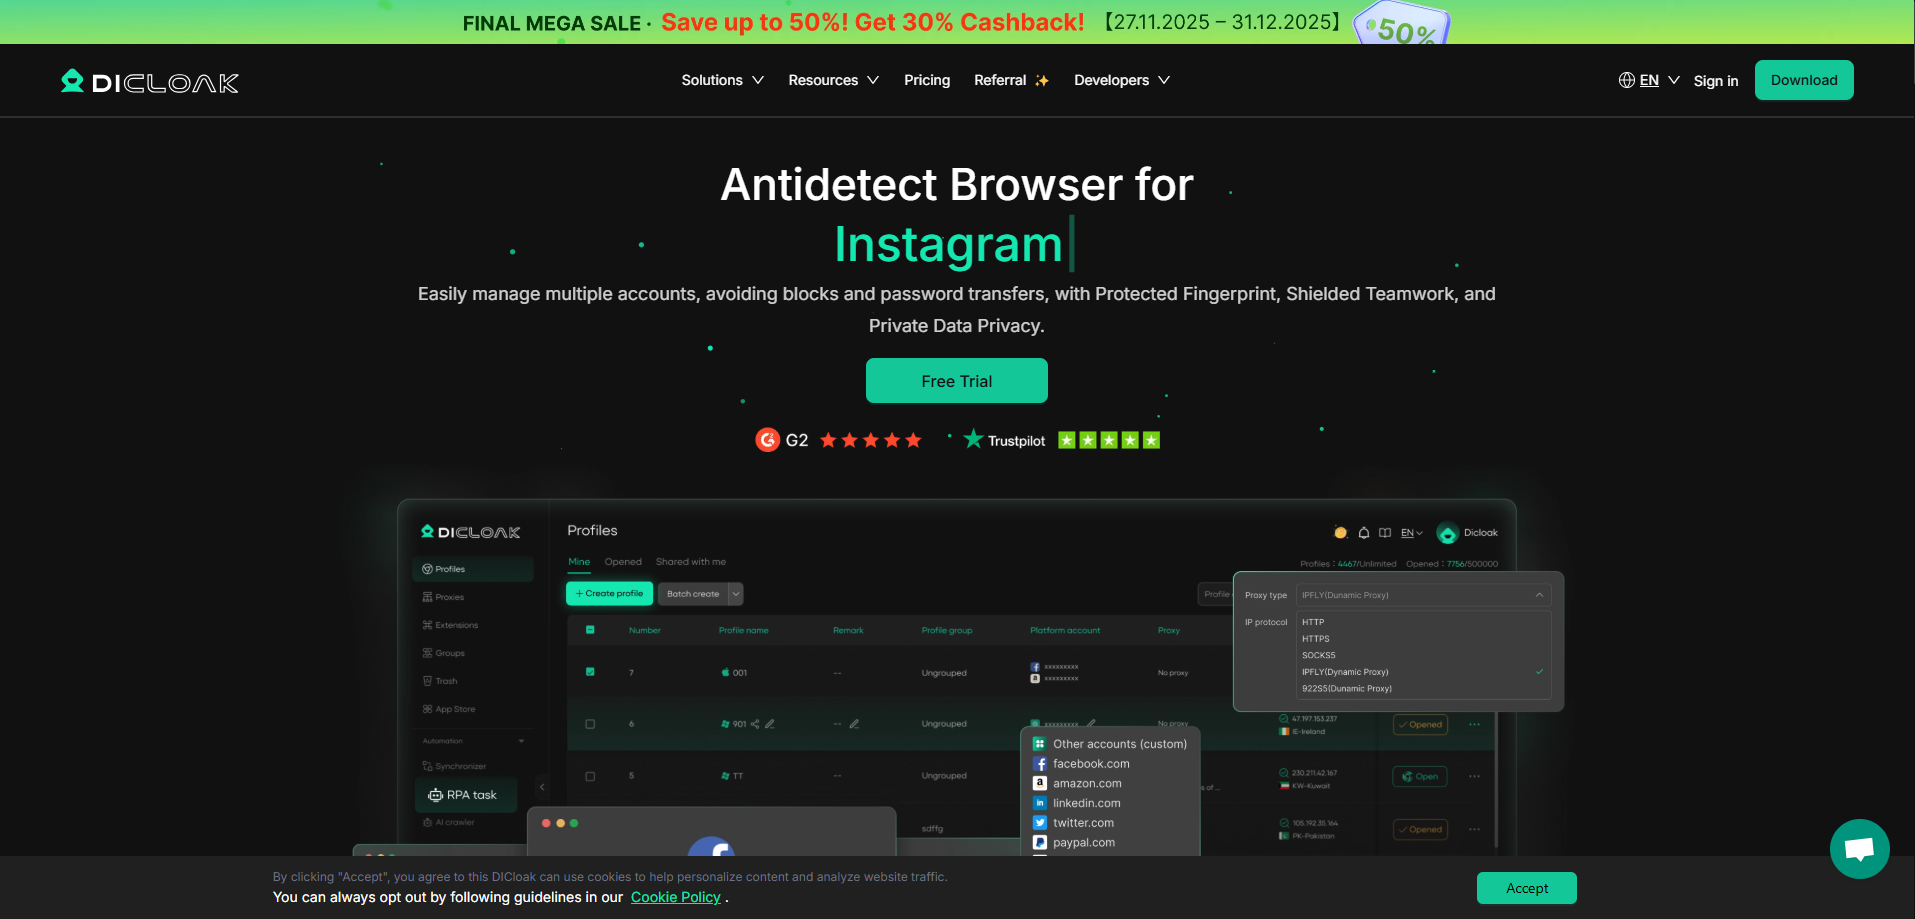This screenshot has height=919, width=1915.
Task: Uncheck the checkbox for profile row 7
Action: 590,672
